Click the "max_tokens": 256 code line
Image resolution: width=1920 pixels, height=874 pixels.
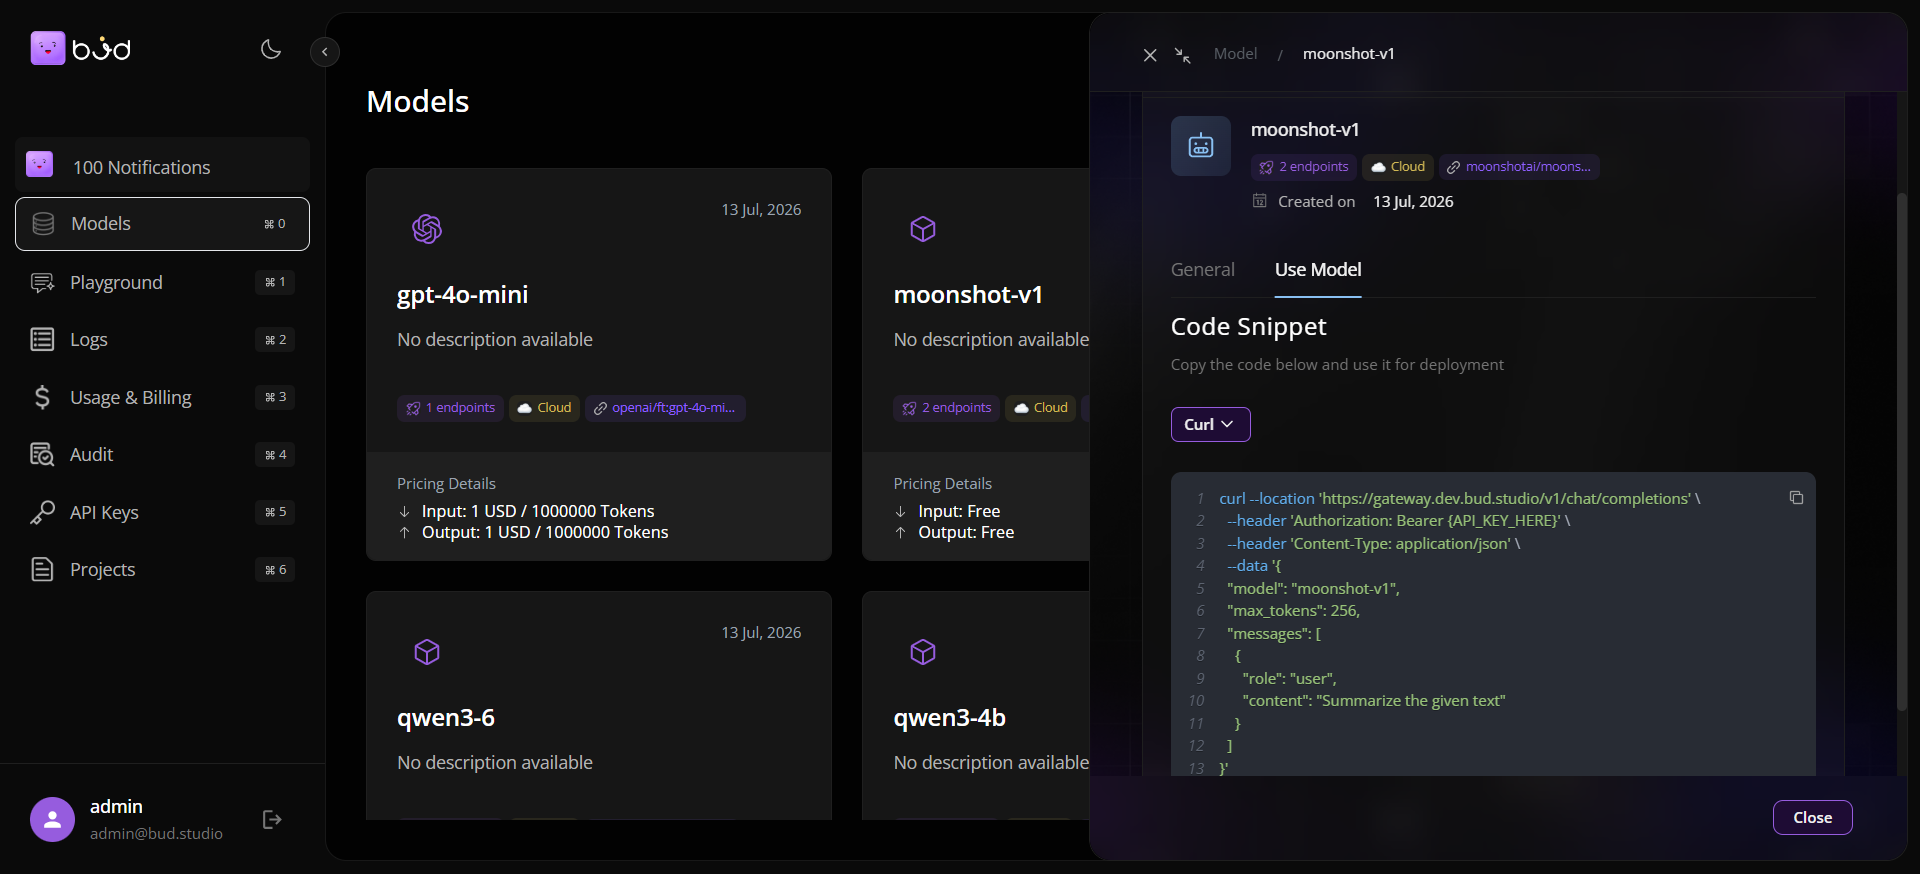1293,611
